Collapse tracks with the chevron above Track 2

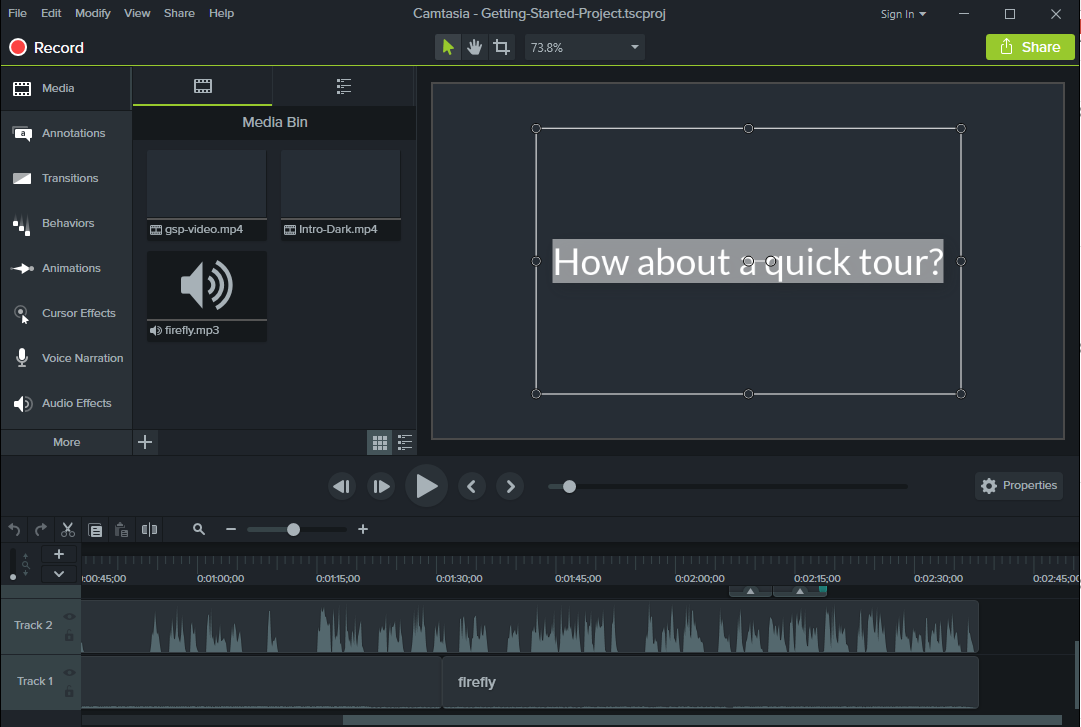59,573
